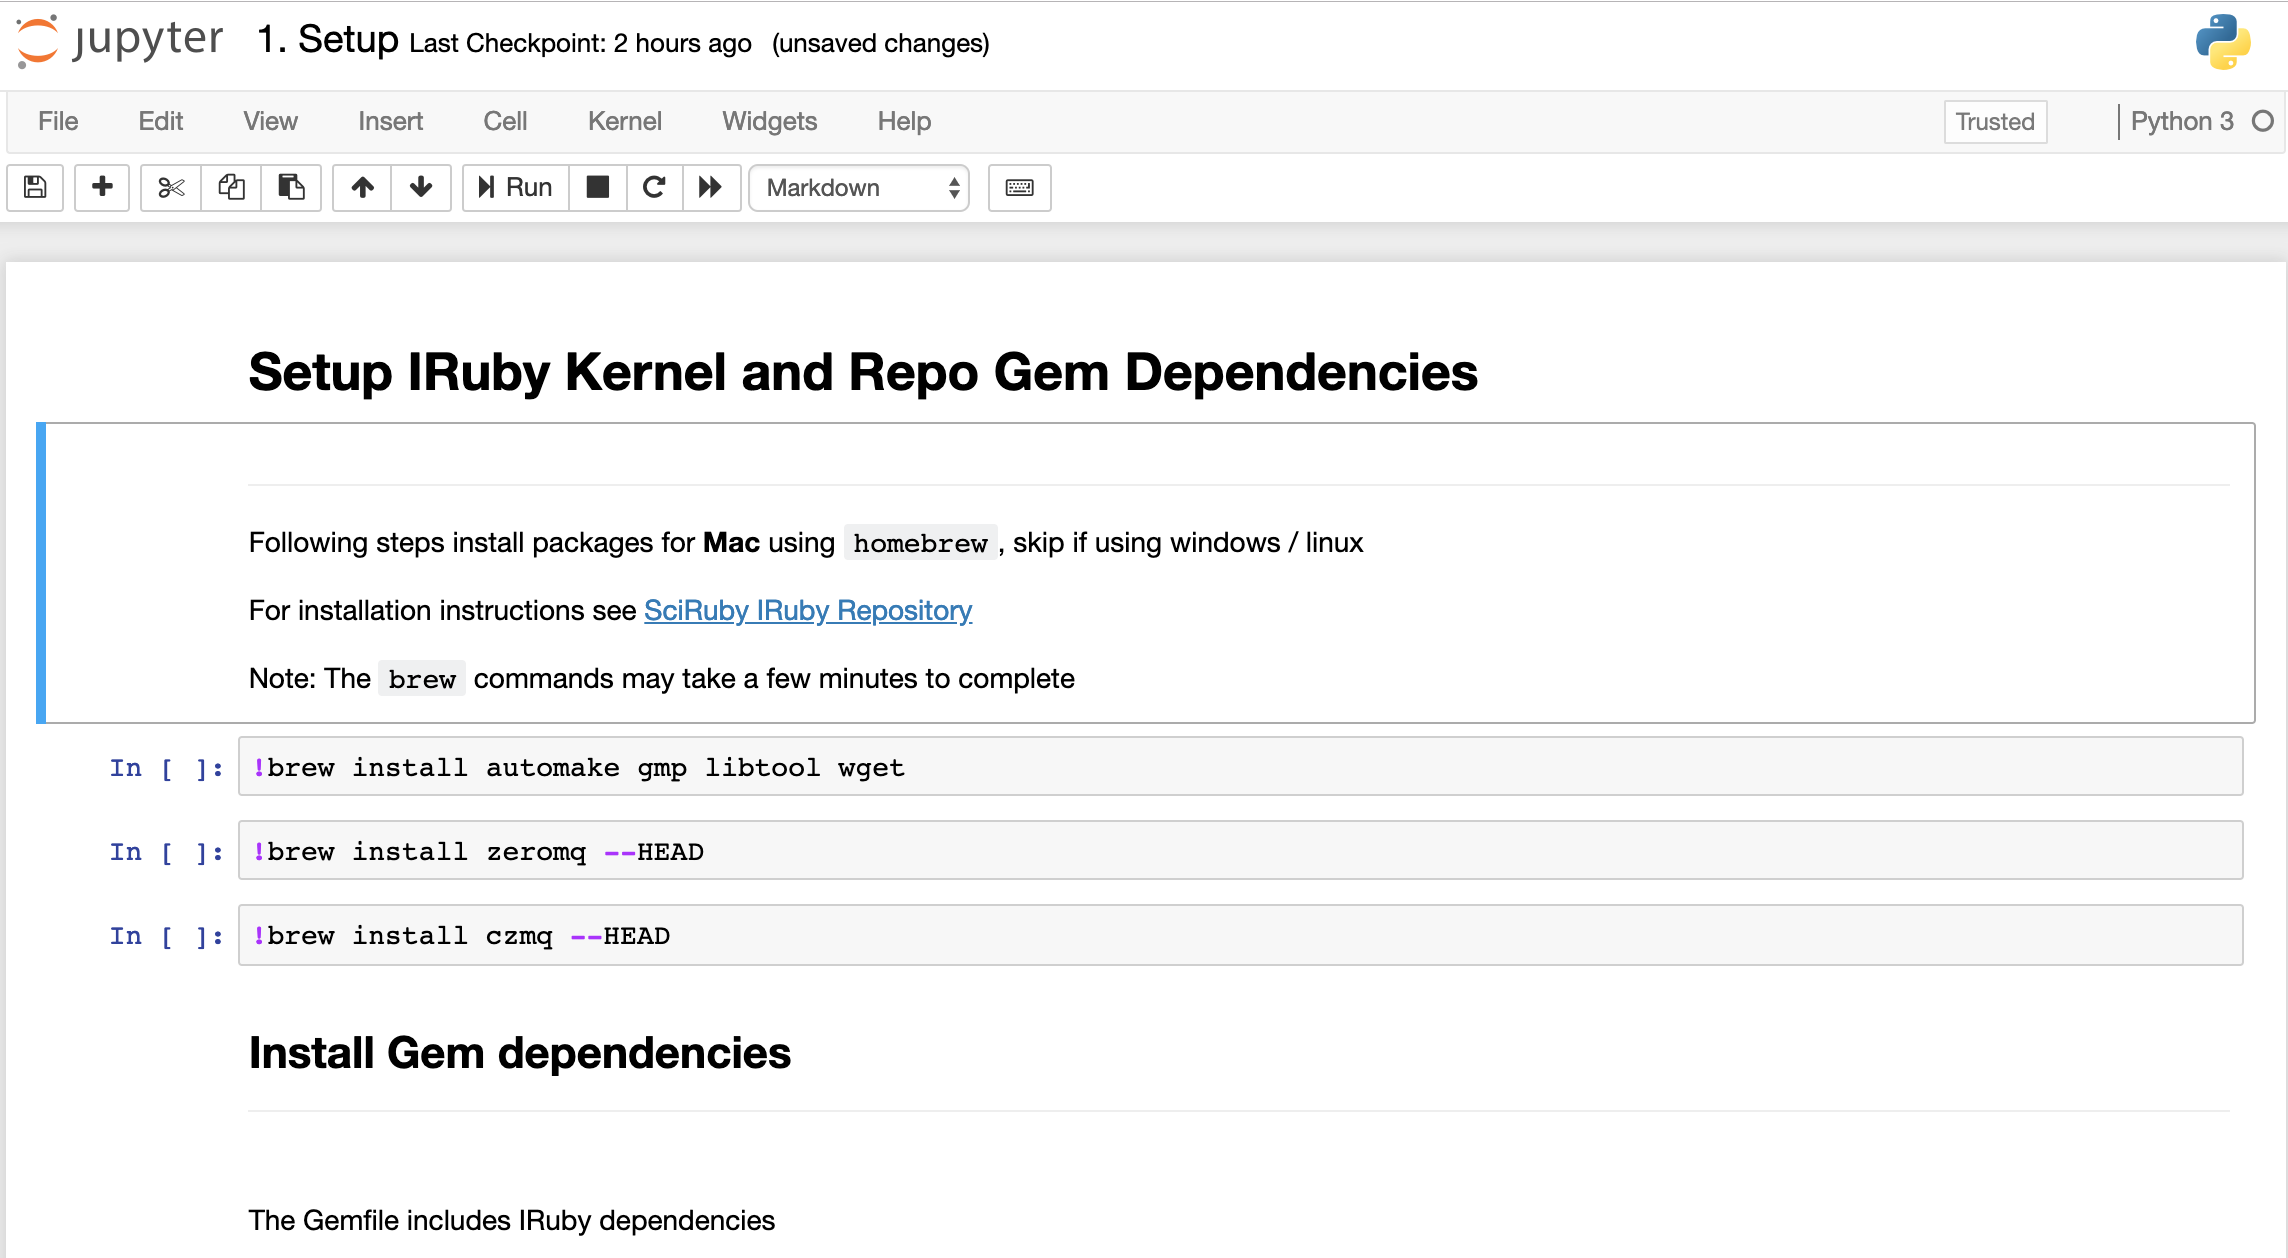The image size is (2288, 1258).
Task: Click the paste cells below icon
Action: click(x=291, y=186)
